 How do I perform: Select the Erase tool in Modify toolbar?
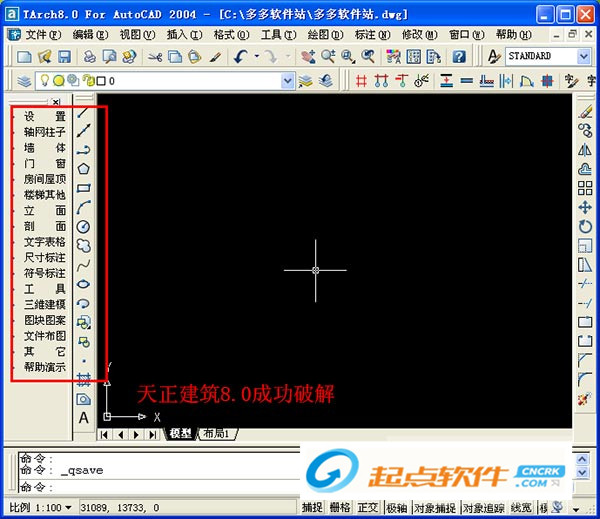(585, 112)
